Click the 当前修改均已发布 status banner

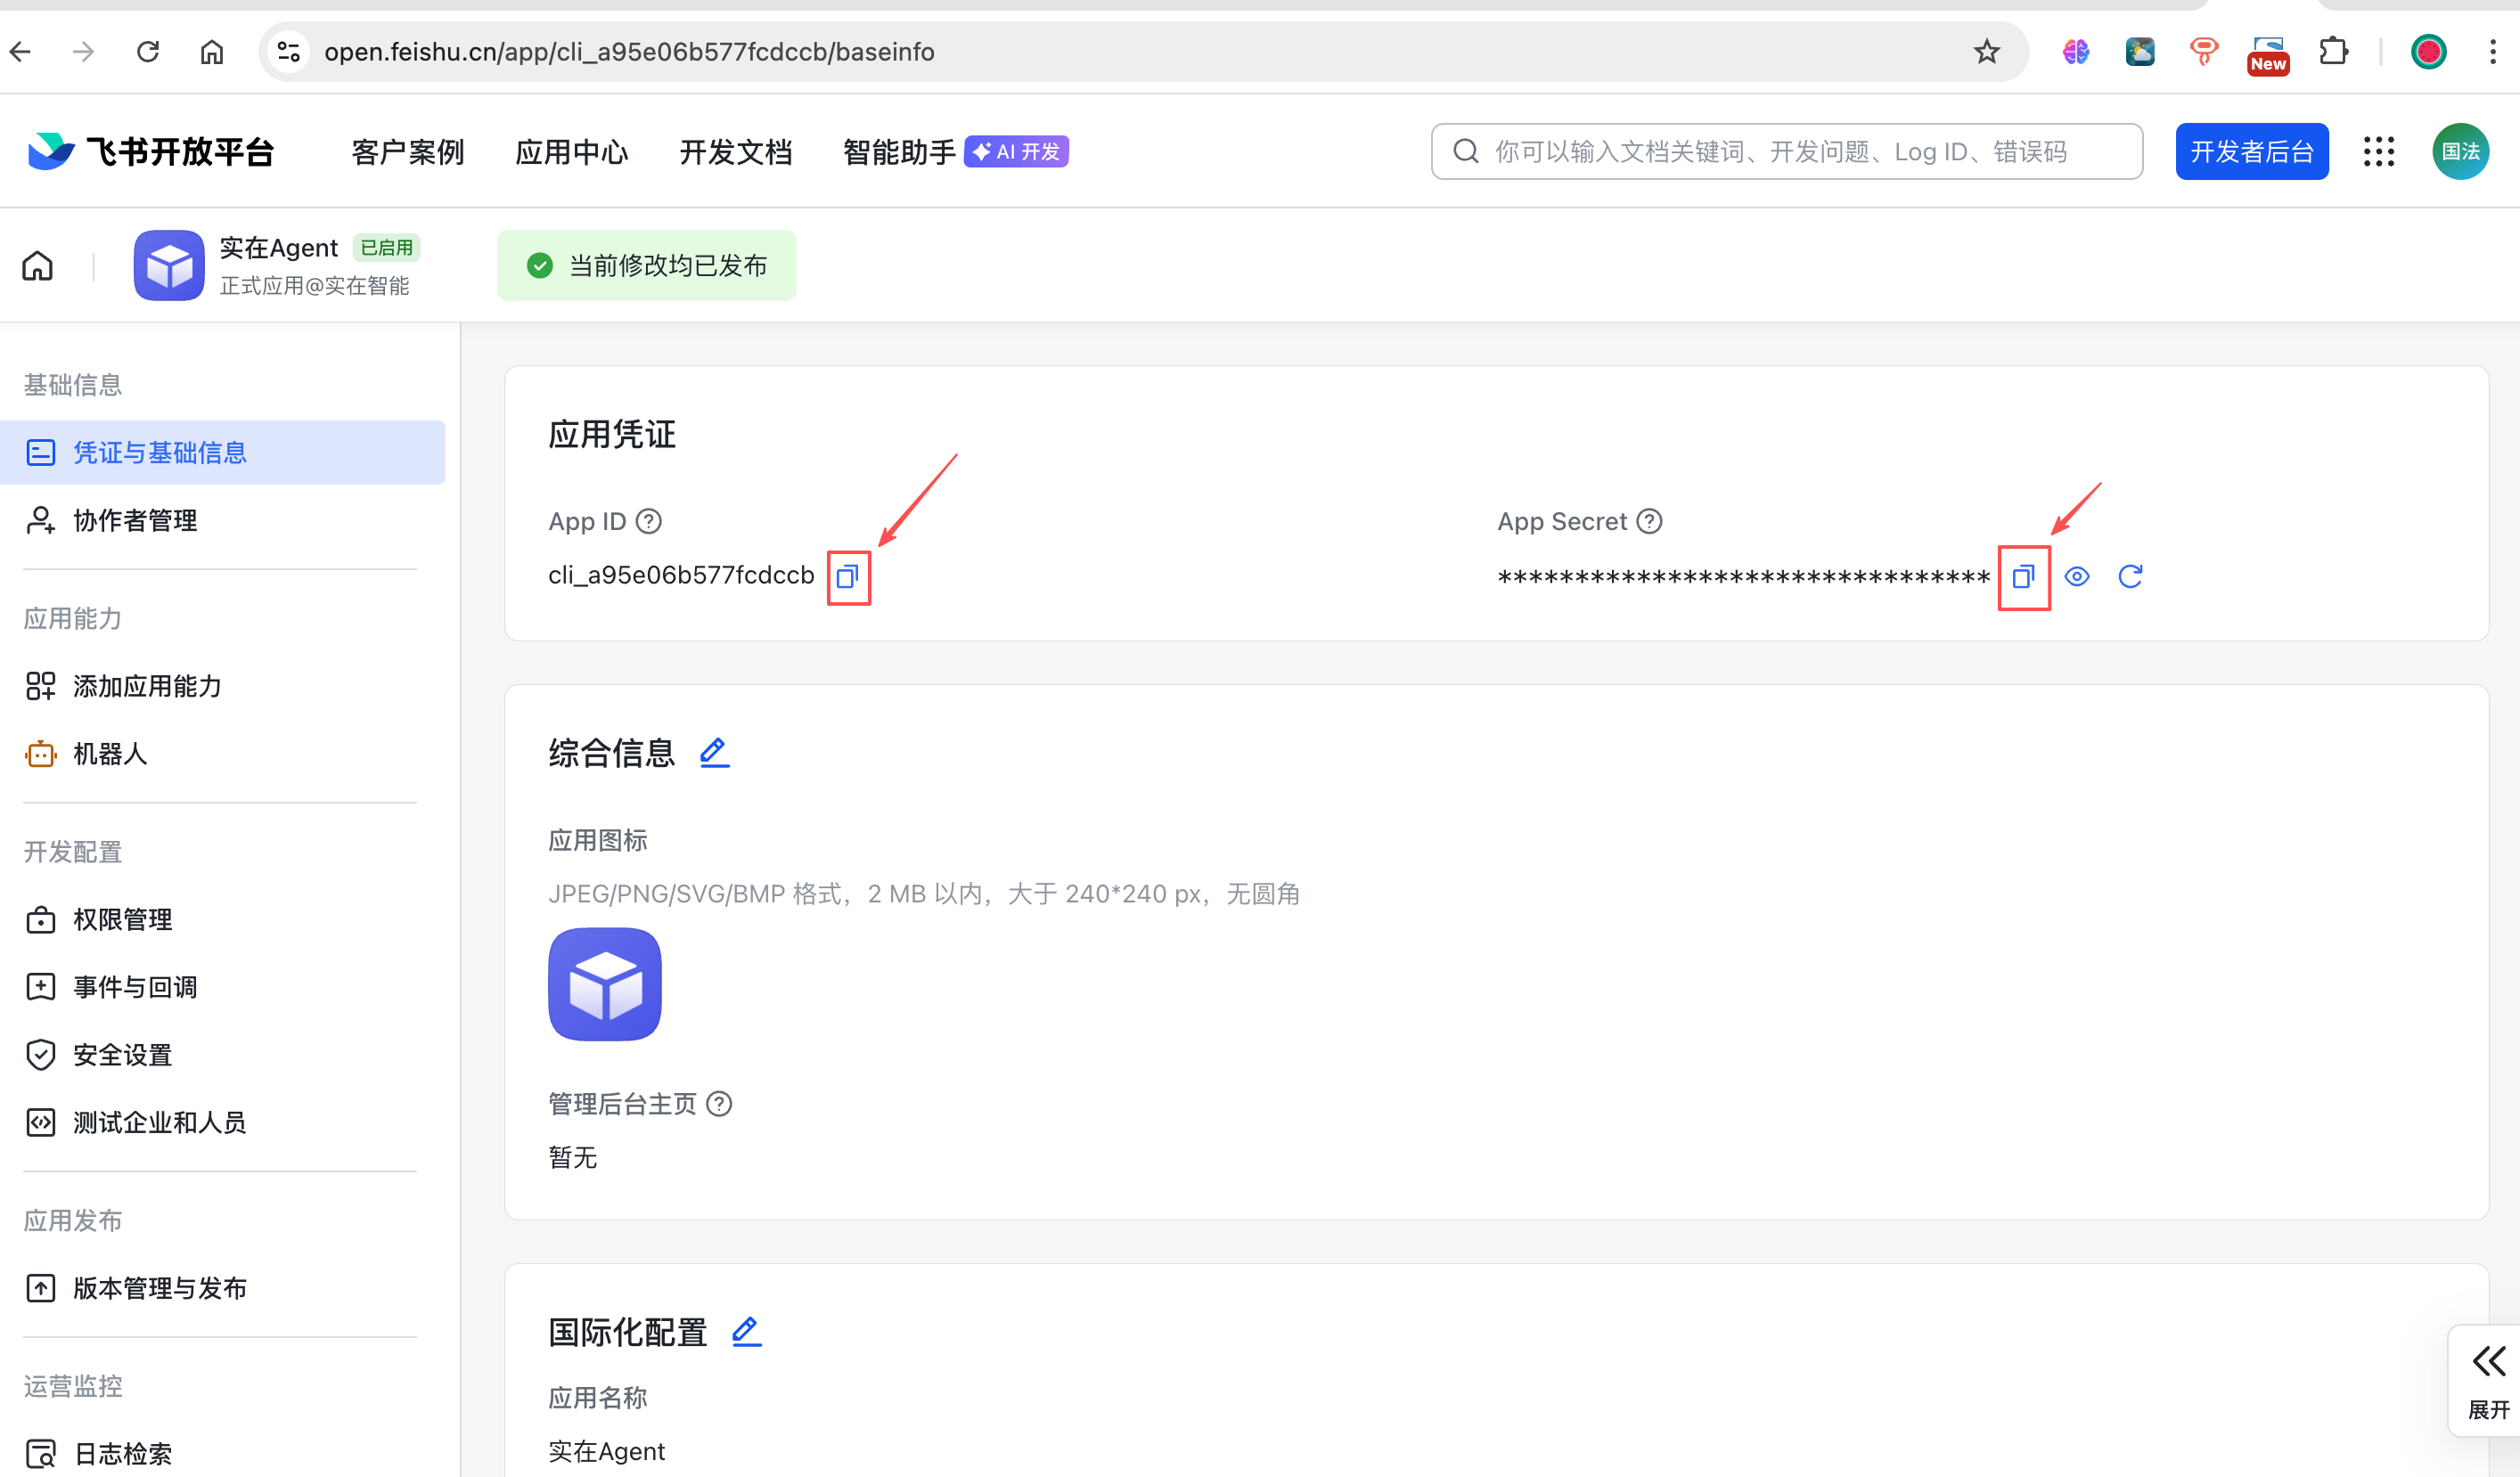[647, 265]
